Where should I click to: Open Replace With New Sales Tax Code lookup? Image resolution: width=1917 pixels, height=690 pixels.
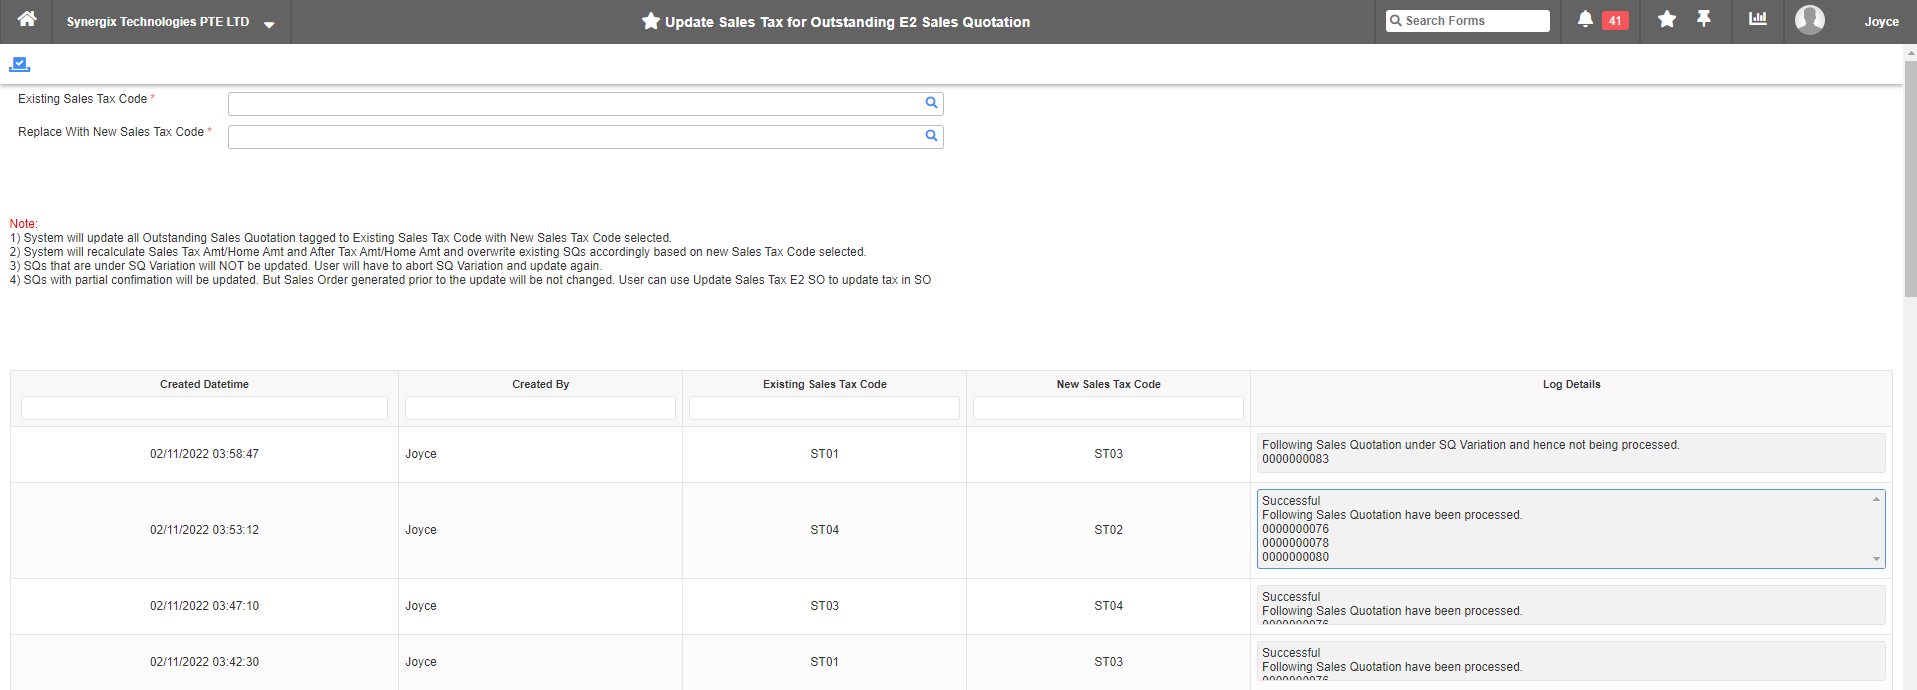(931, 136)
